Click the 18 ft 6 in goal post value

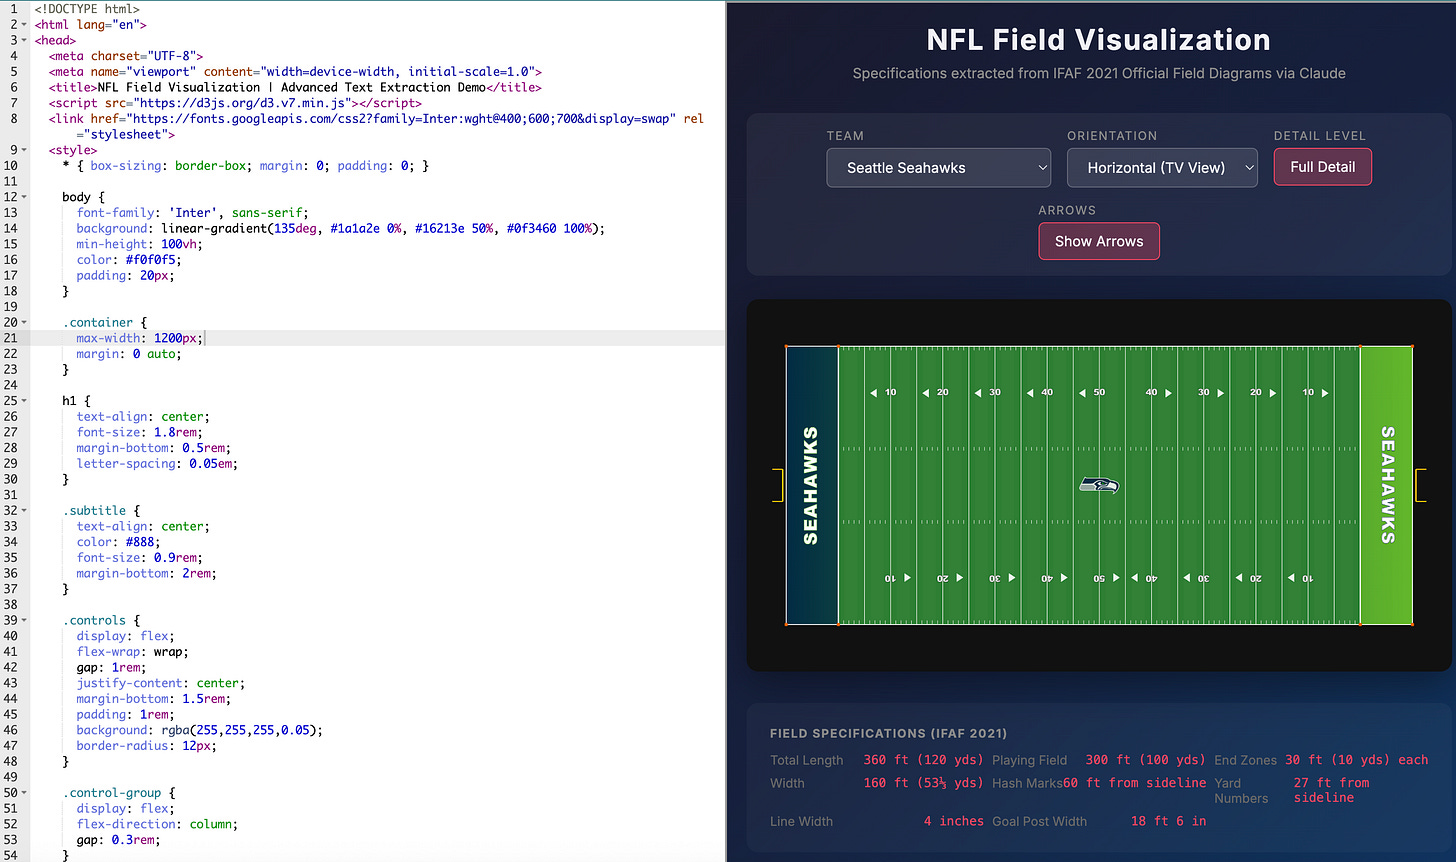[1169, 821]
